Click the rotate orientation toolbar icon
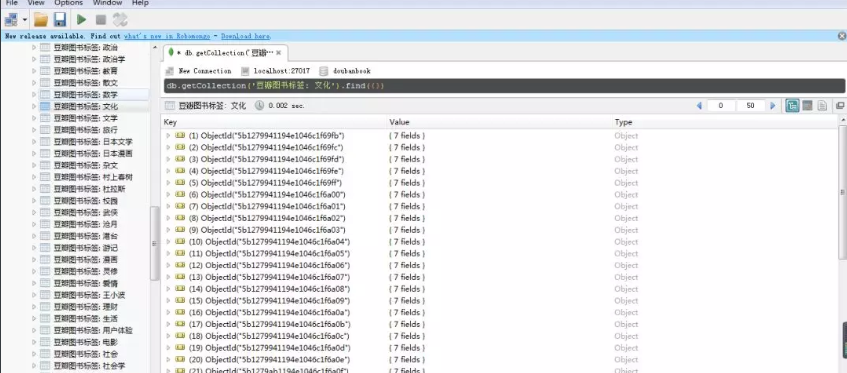 [120, 20]
